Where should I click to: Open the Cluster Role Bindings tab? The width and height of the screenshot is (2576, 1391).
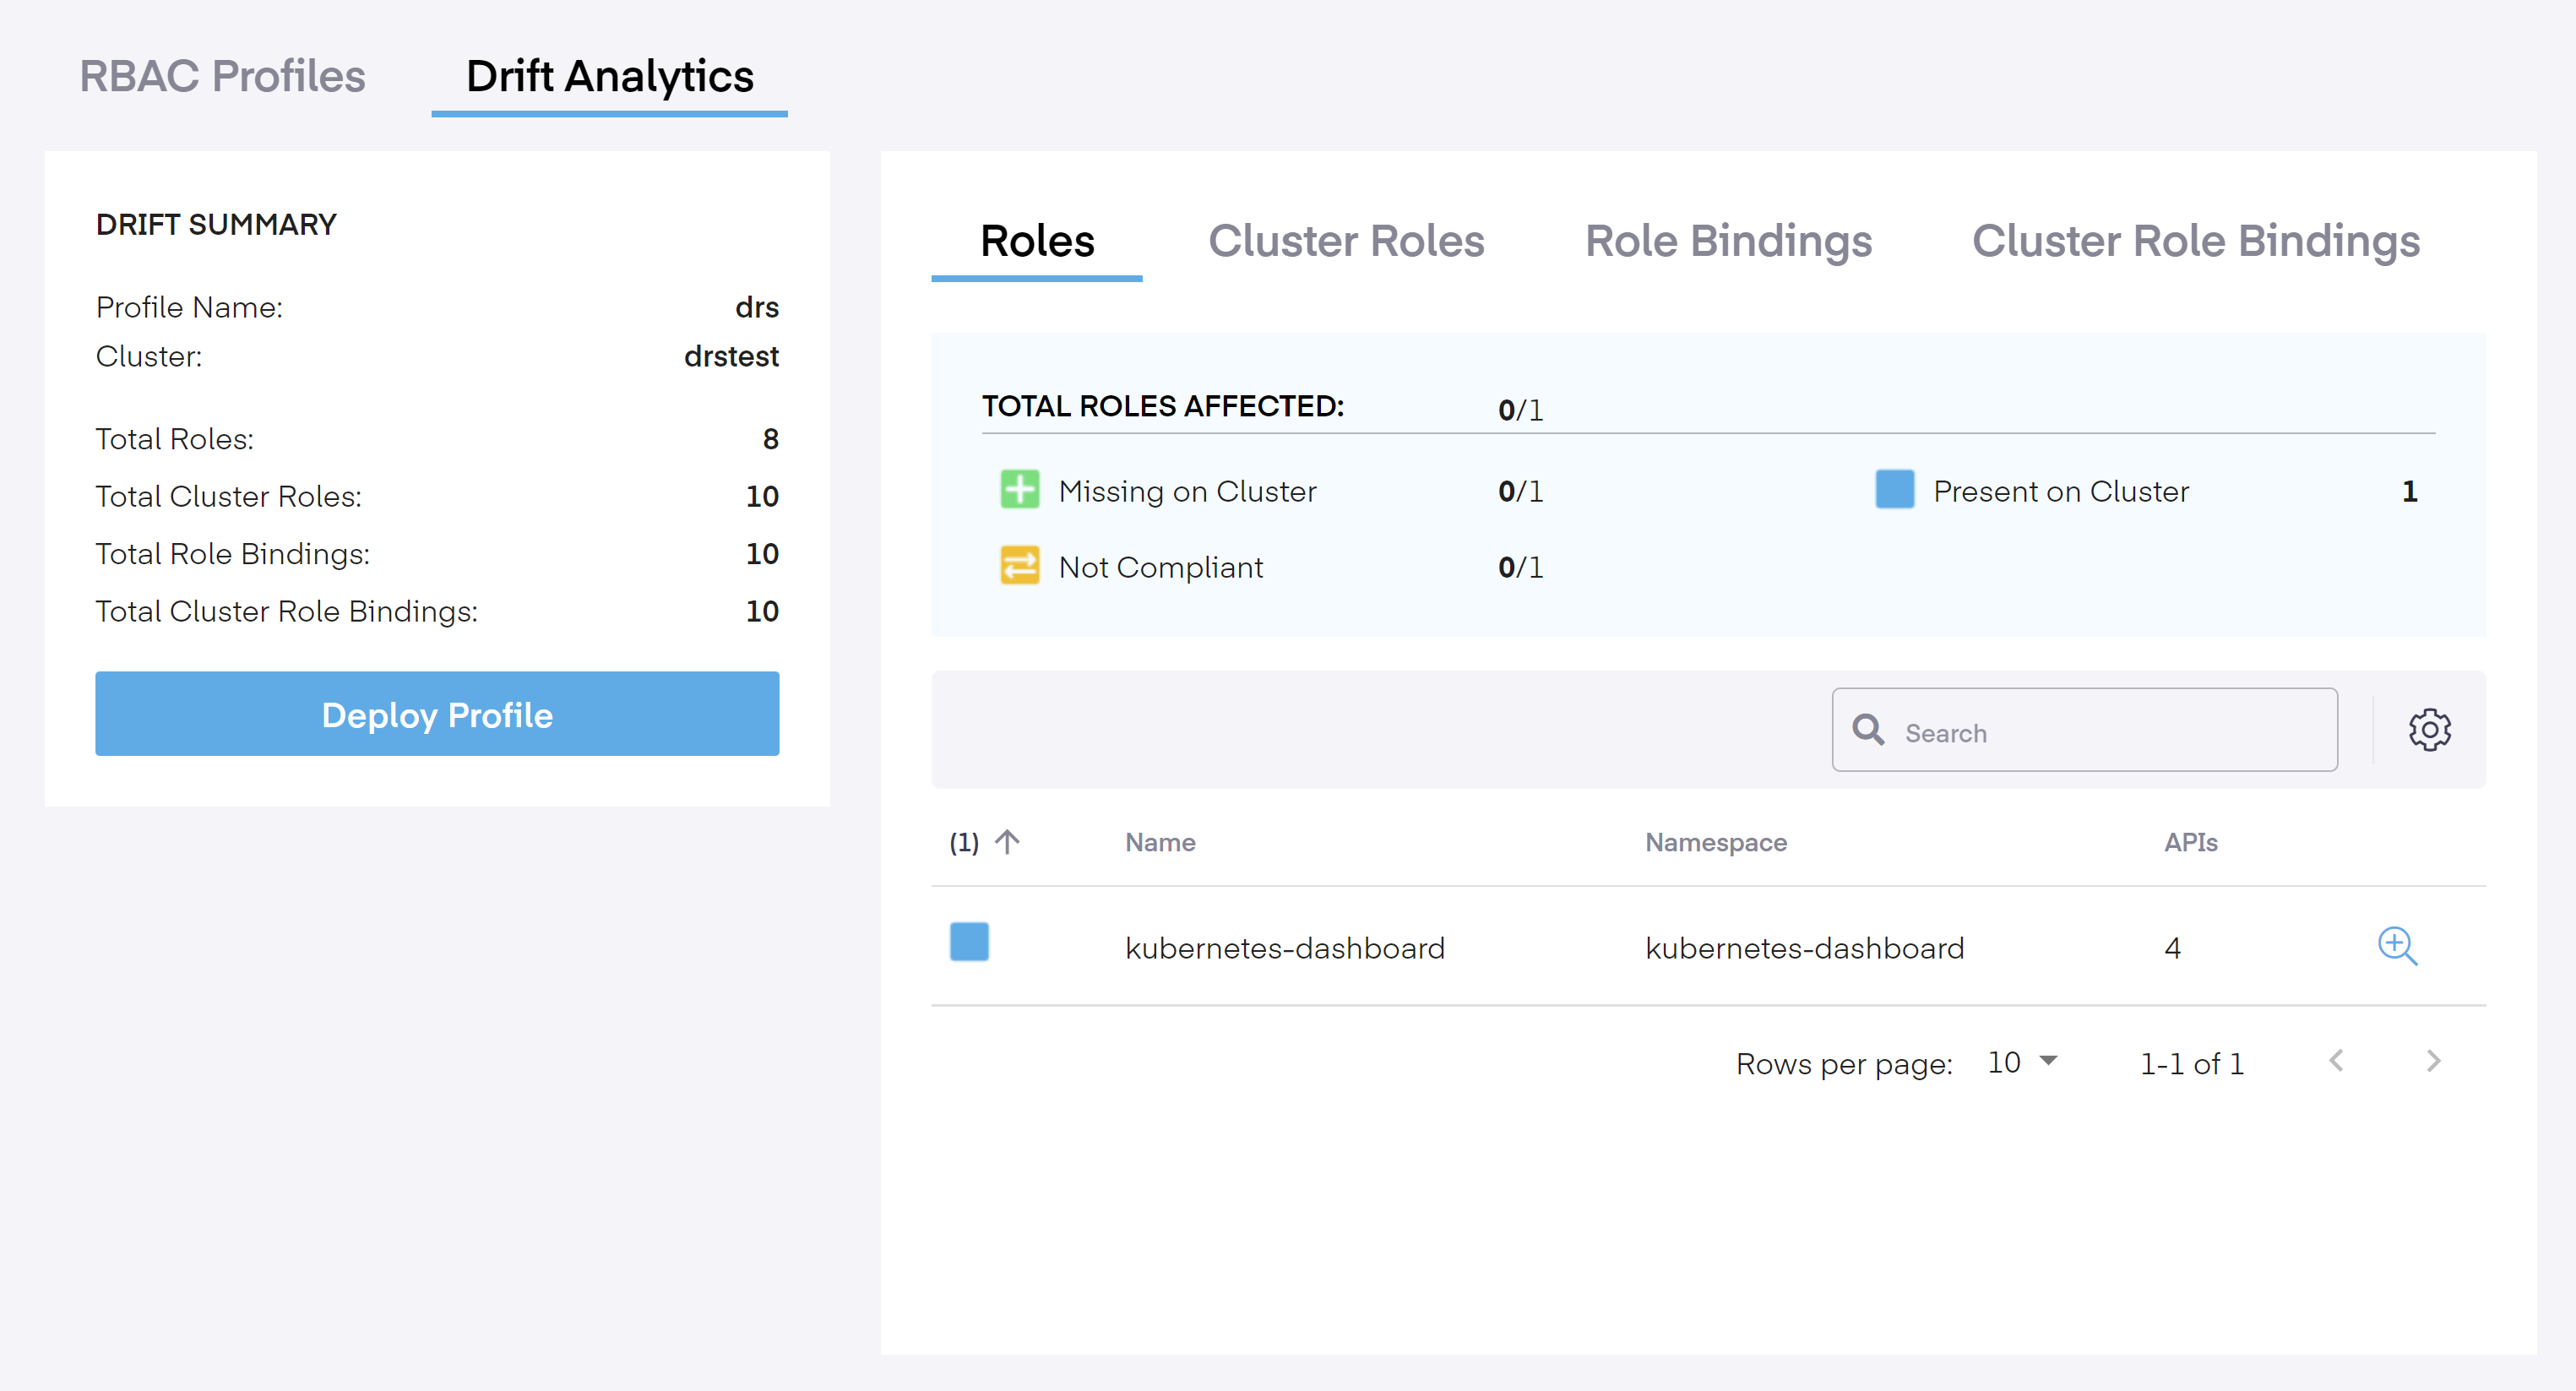point(2195,241)
